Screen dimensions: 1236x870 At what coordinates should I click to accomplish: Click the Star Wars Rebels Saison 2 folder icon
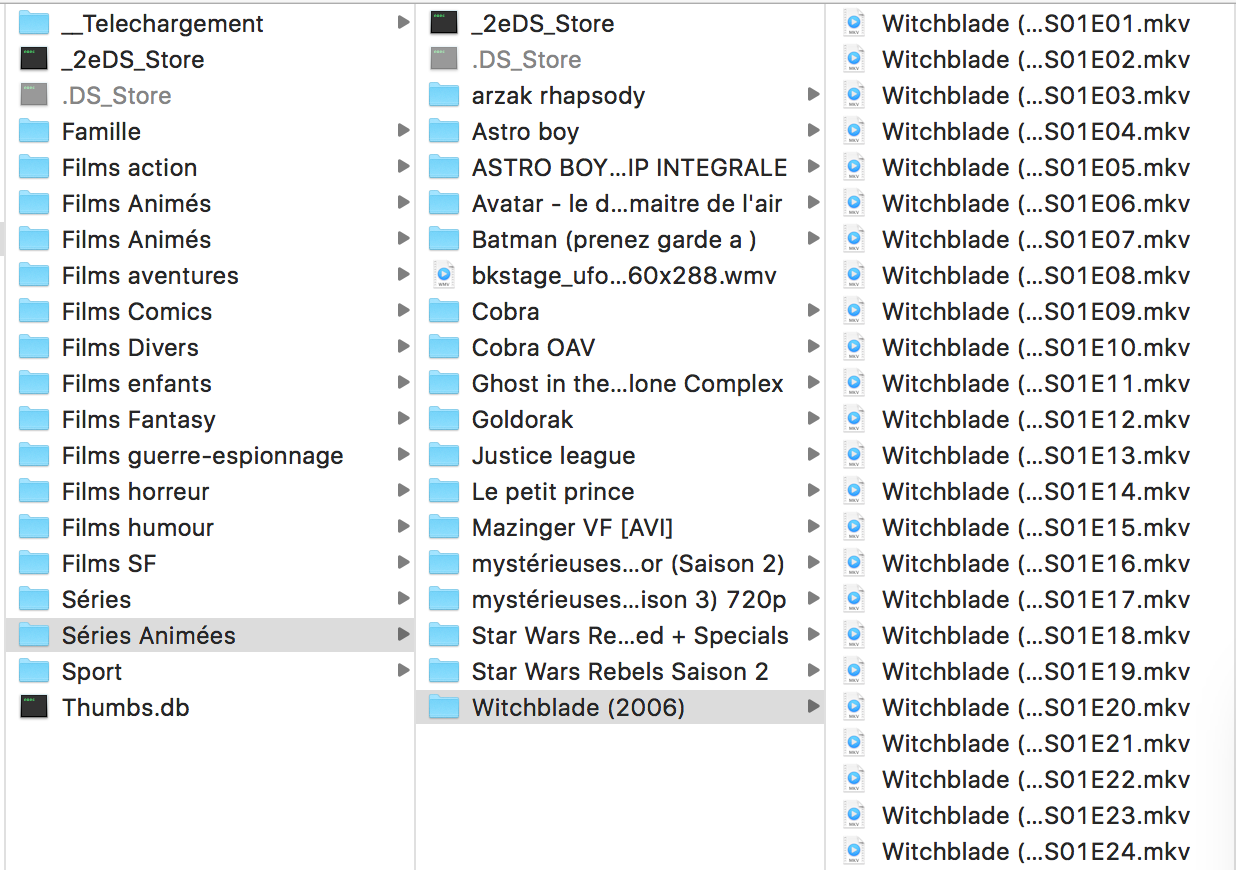[444, 671]
